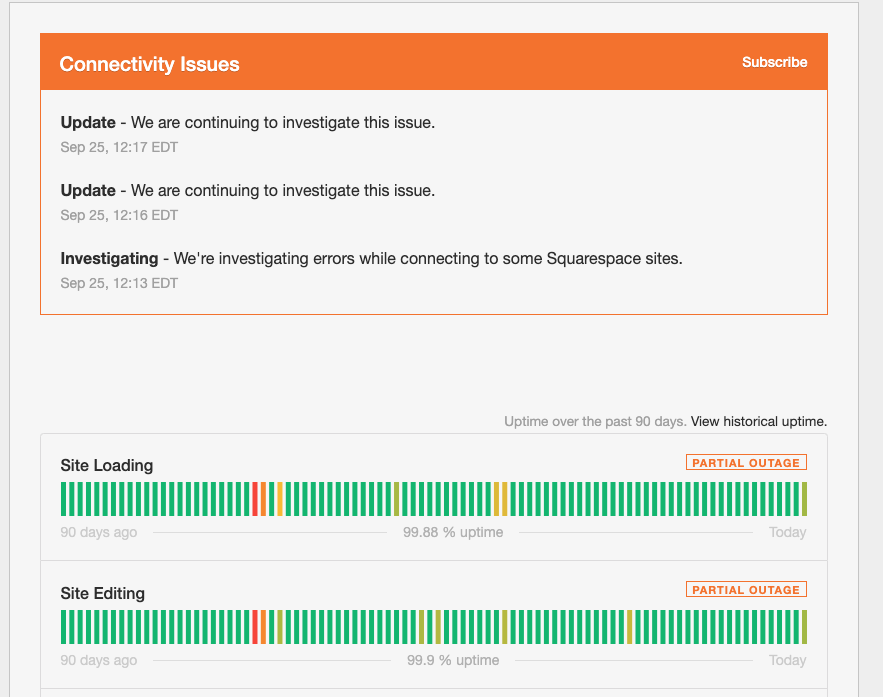The width and height of the screenshot is (883, 697).
Task: Open View historical uptime link
Action: coord(759,421)
